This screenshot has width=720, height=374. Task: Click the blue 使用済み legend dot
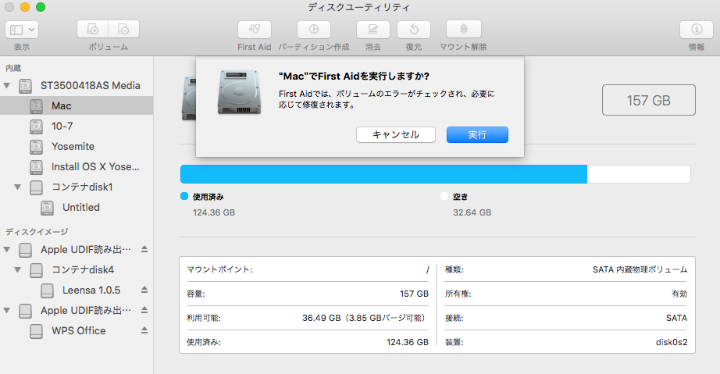(184, 196)
